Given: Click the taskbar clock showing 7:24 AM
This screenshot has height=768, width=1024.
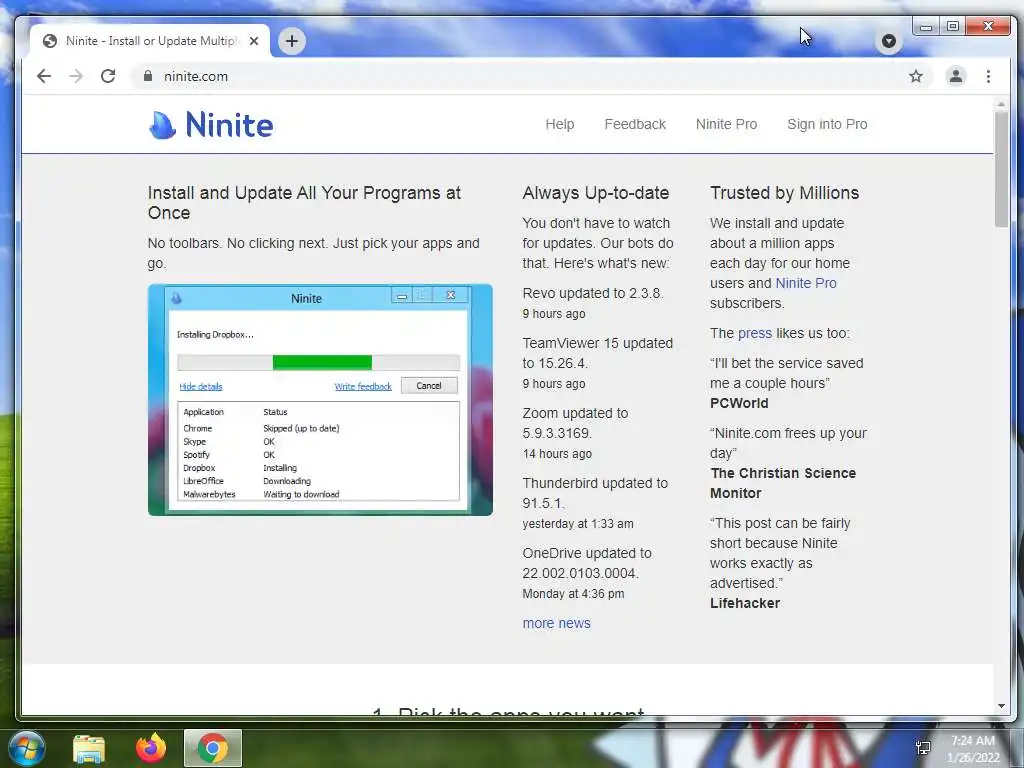Looking at the screenshot, I should [972, 741].
